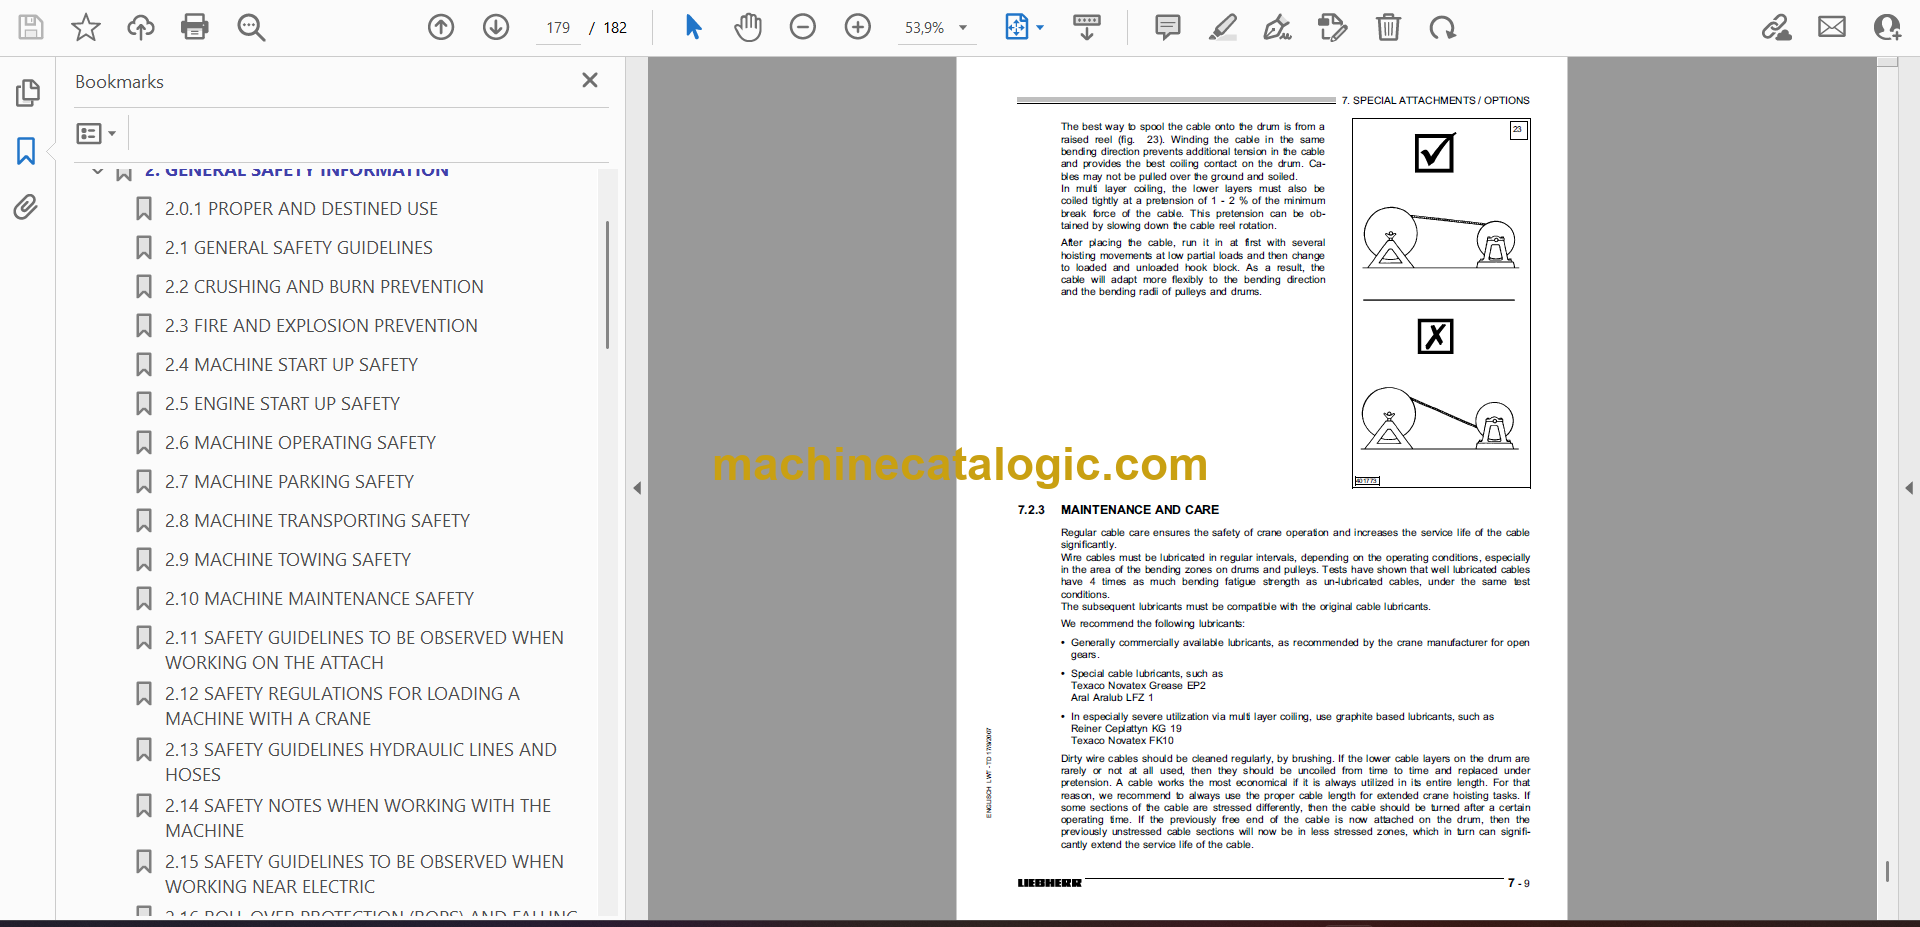
Task: Click the bookmarks panel scrollbar thumb
Action: 607,285
